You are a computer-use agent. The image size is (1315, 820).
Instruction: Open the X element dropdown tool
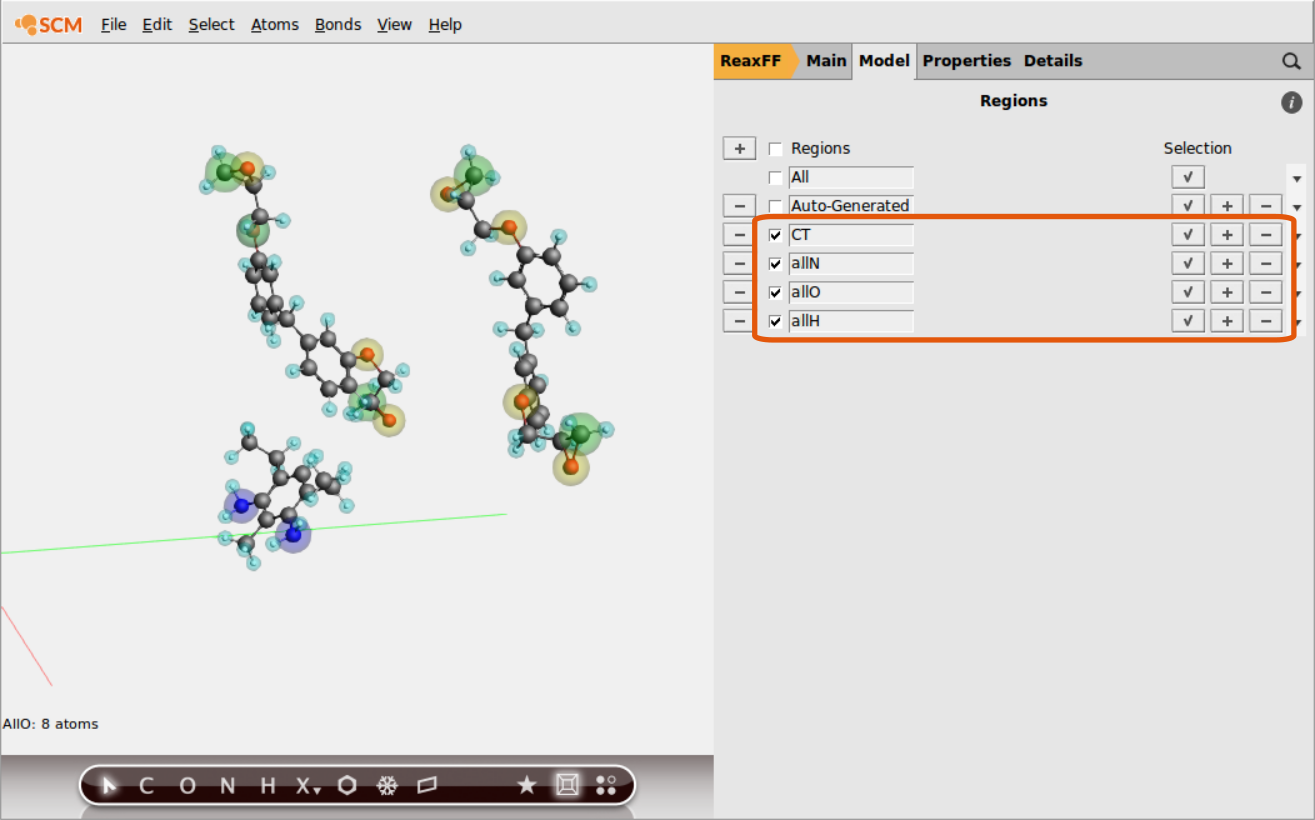pyautogui.click(x=307, y=786)
